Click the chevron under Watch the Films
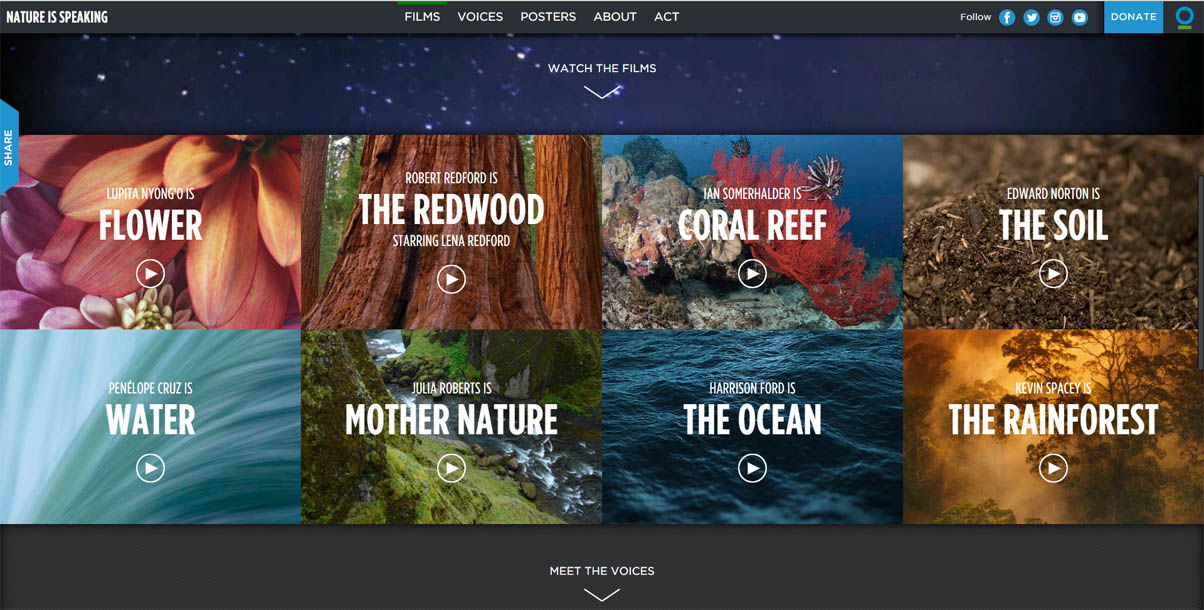1204x610 pixels. tap(602, 92)
